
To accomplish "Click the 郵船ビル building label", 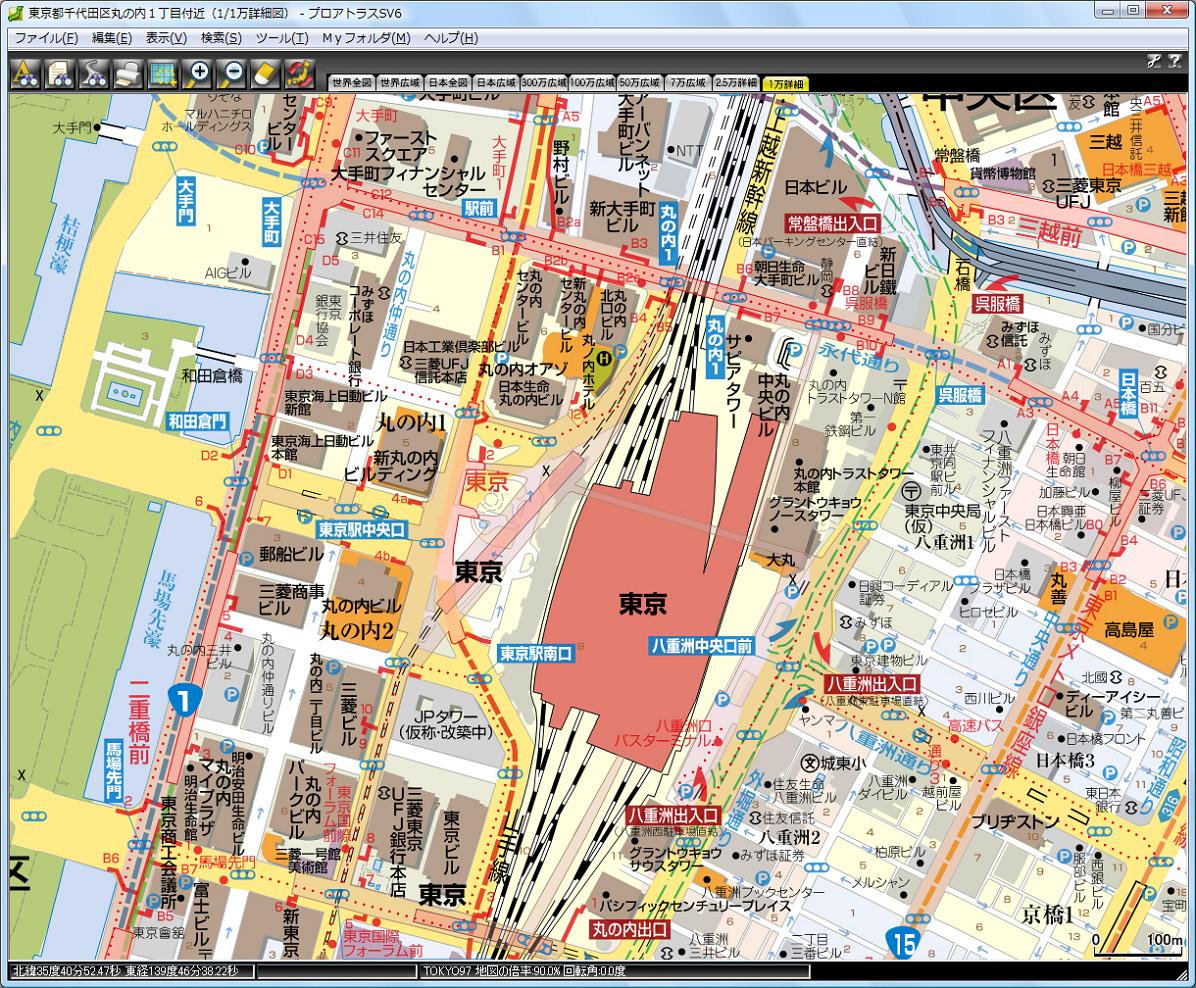I will pos(291,555).
